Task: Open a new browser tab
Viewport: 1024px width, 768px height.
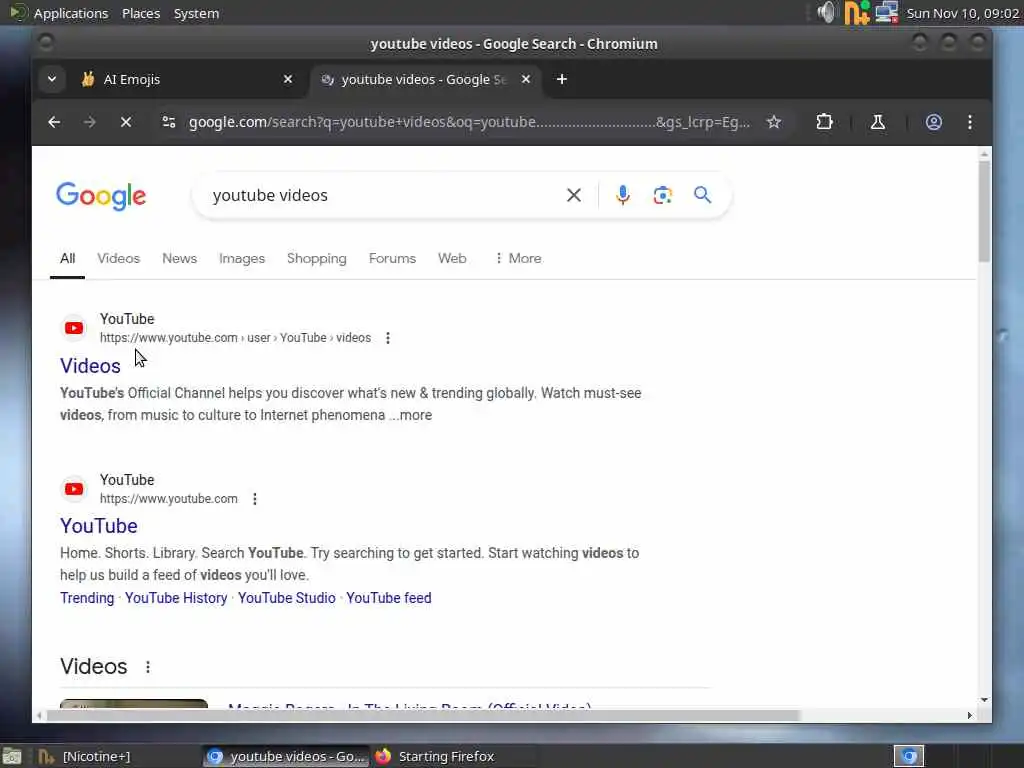Action: pos(562,79)
